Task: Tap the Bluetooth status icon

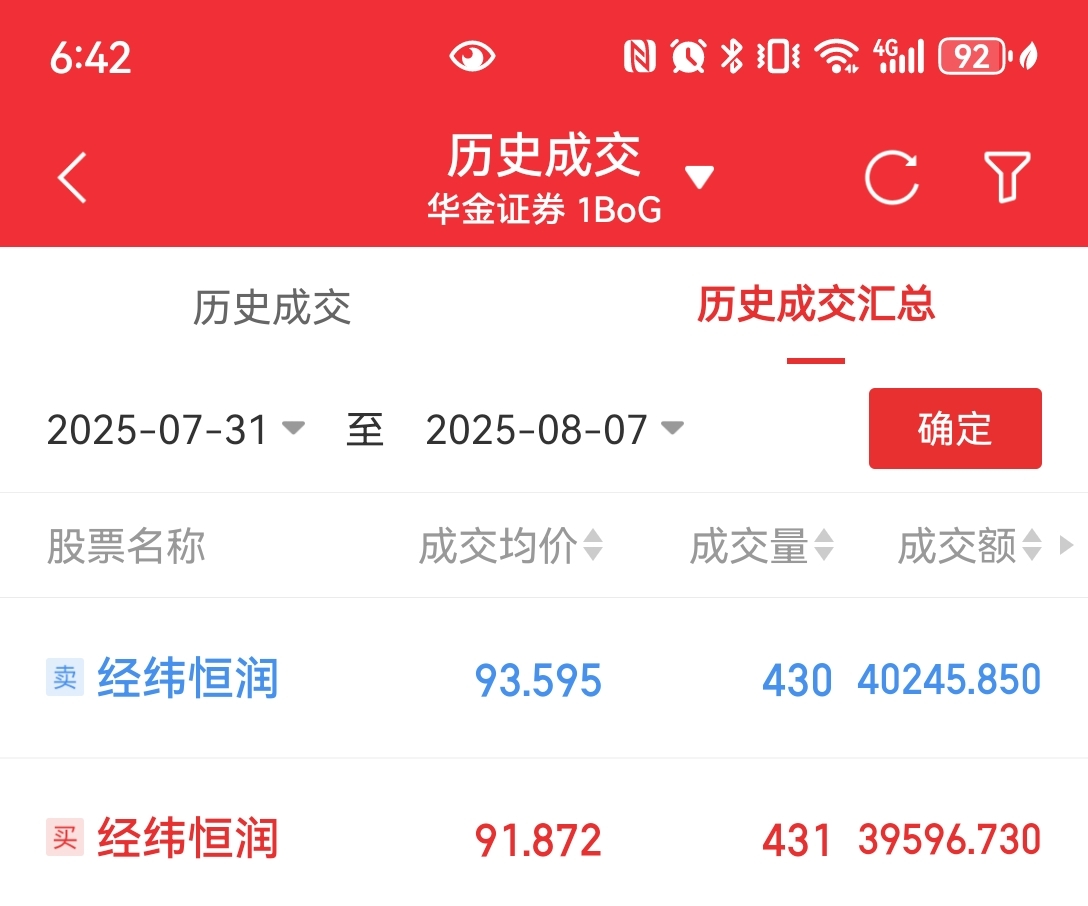Action: click(x=731, y=56)
